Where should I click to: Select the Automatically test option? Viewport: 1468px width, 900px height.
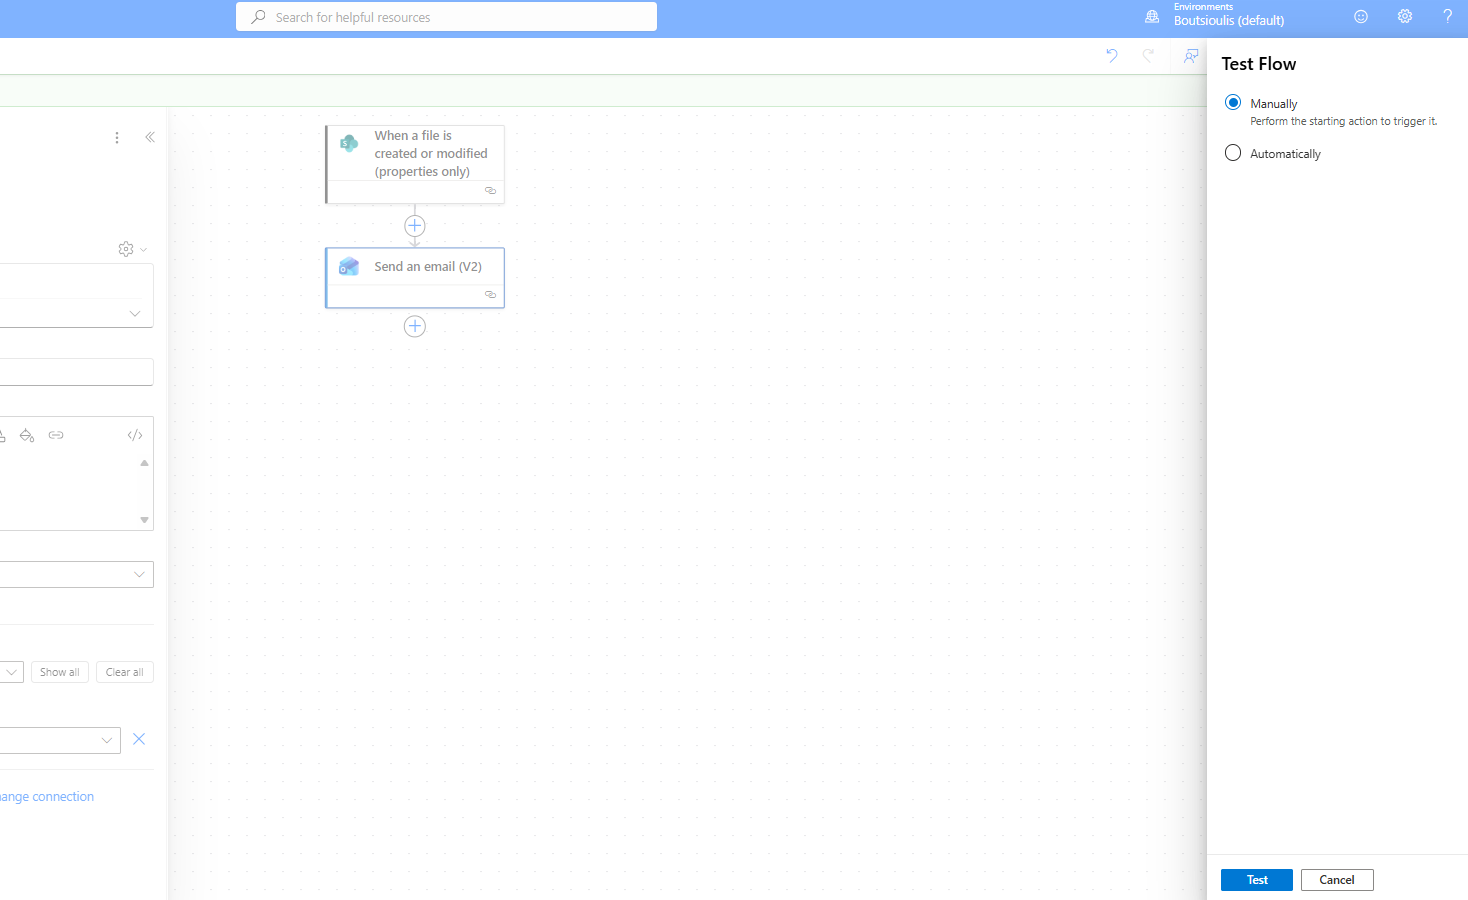point(1233,153)
